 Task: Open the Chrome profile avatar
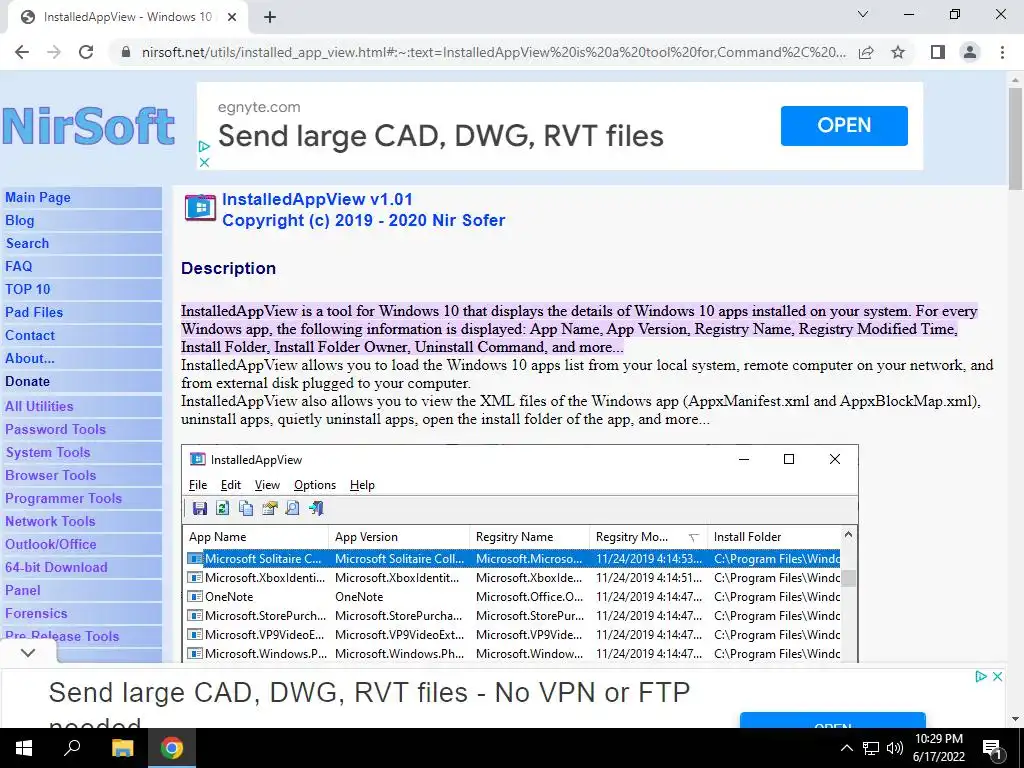coord(970,52)
